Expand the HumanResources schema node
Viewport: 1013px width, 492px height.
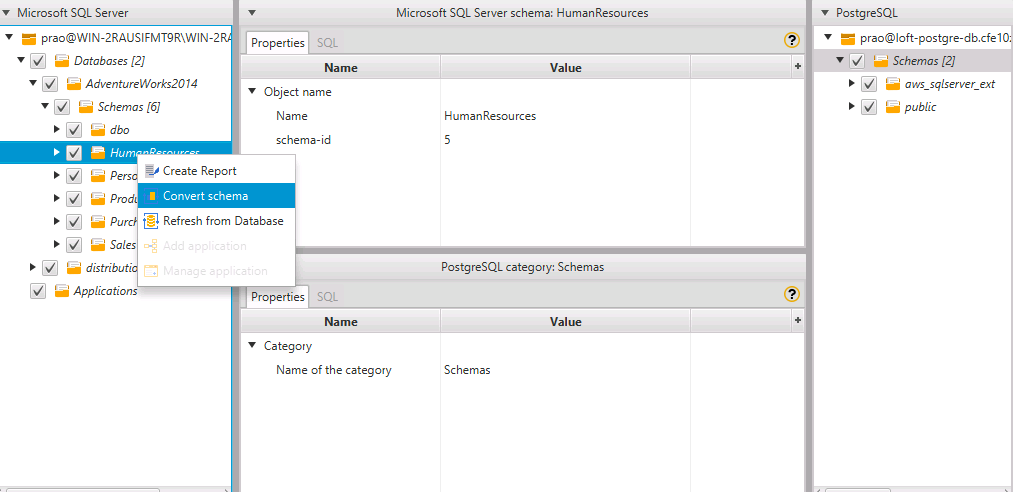(x=57, y=152)
